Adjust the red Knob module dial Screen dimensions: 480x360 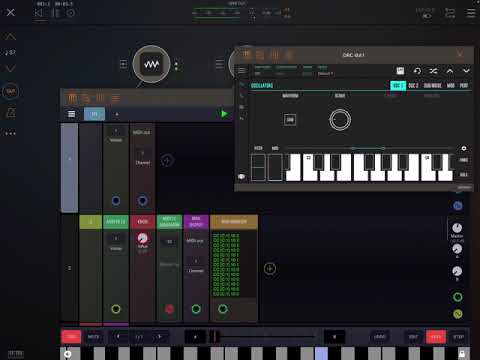click(x=143, y=238)
